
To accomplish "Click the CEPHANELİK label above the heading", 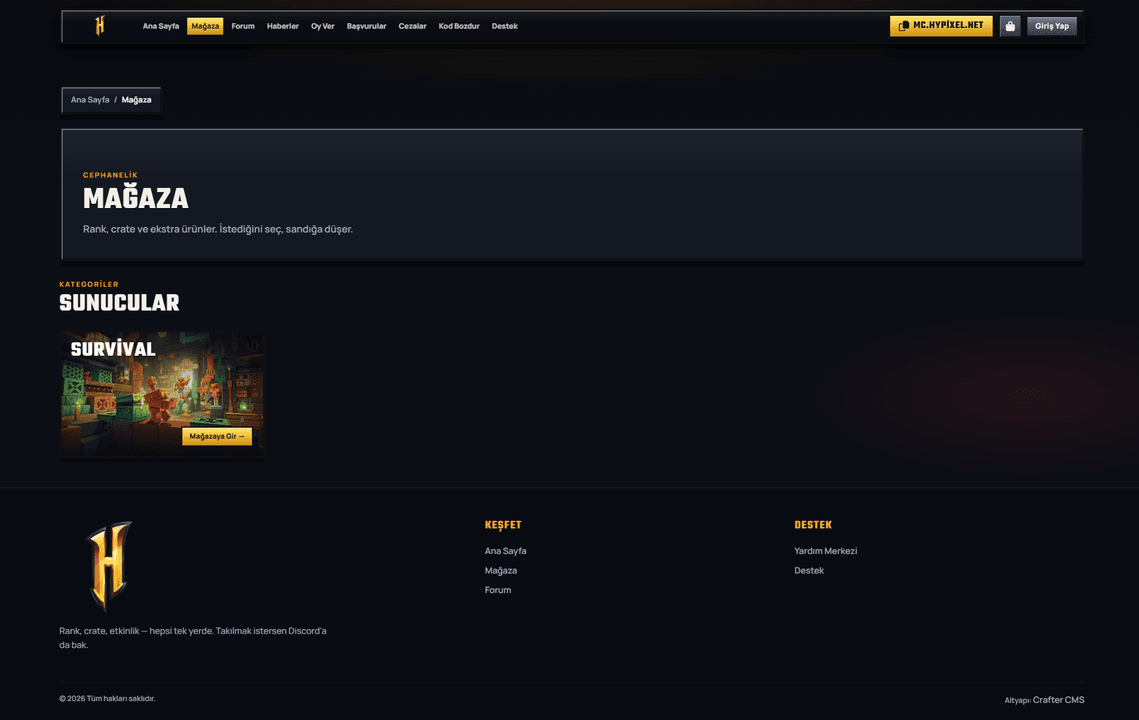I will tap(110, 175).
